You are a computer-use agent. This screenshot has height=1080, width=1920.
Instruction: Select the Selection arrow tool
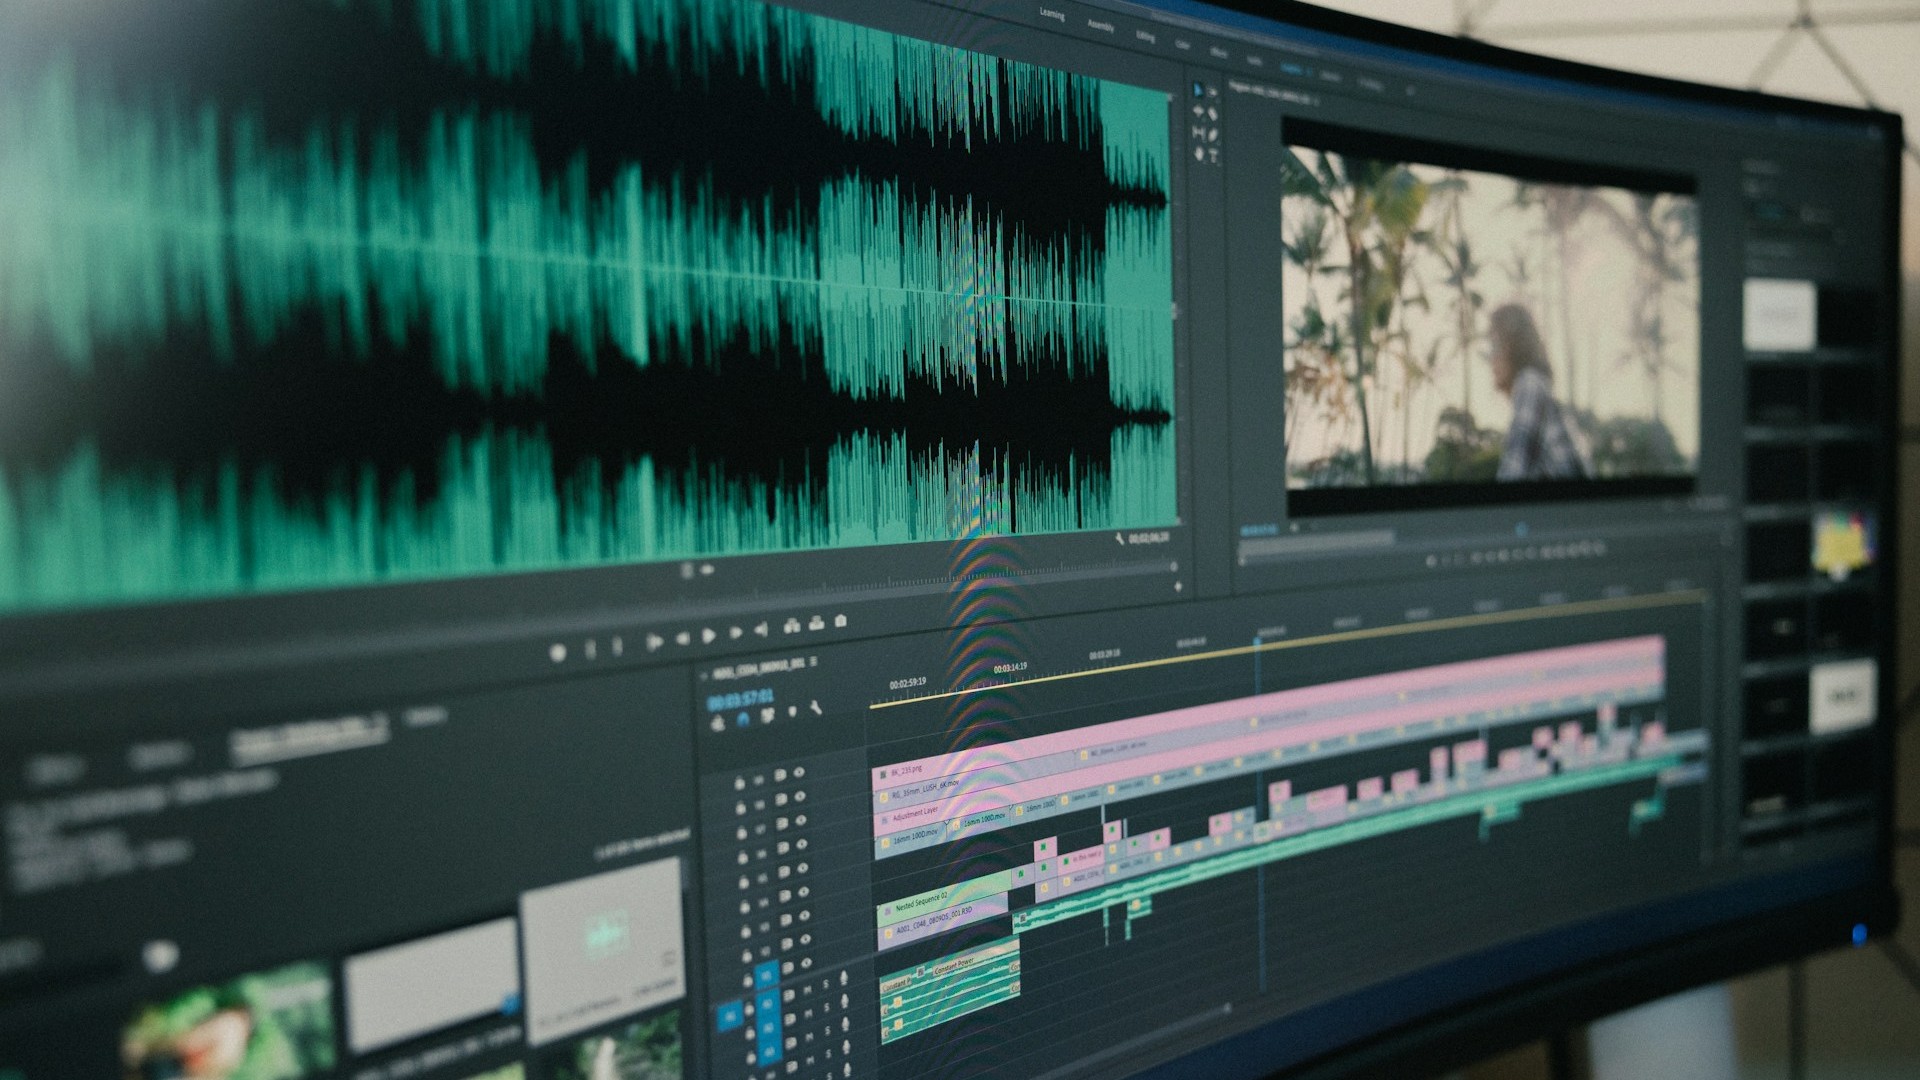coord(1198,90)
